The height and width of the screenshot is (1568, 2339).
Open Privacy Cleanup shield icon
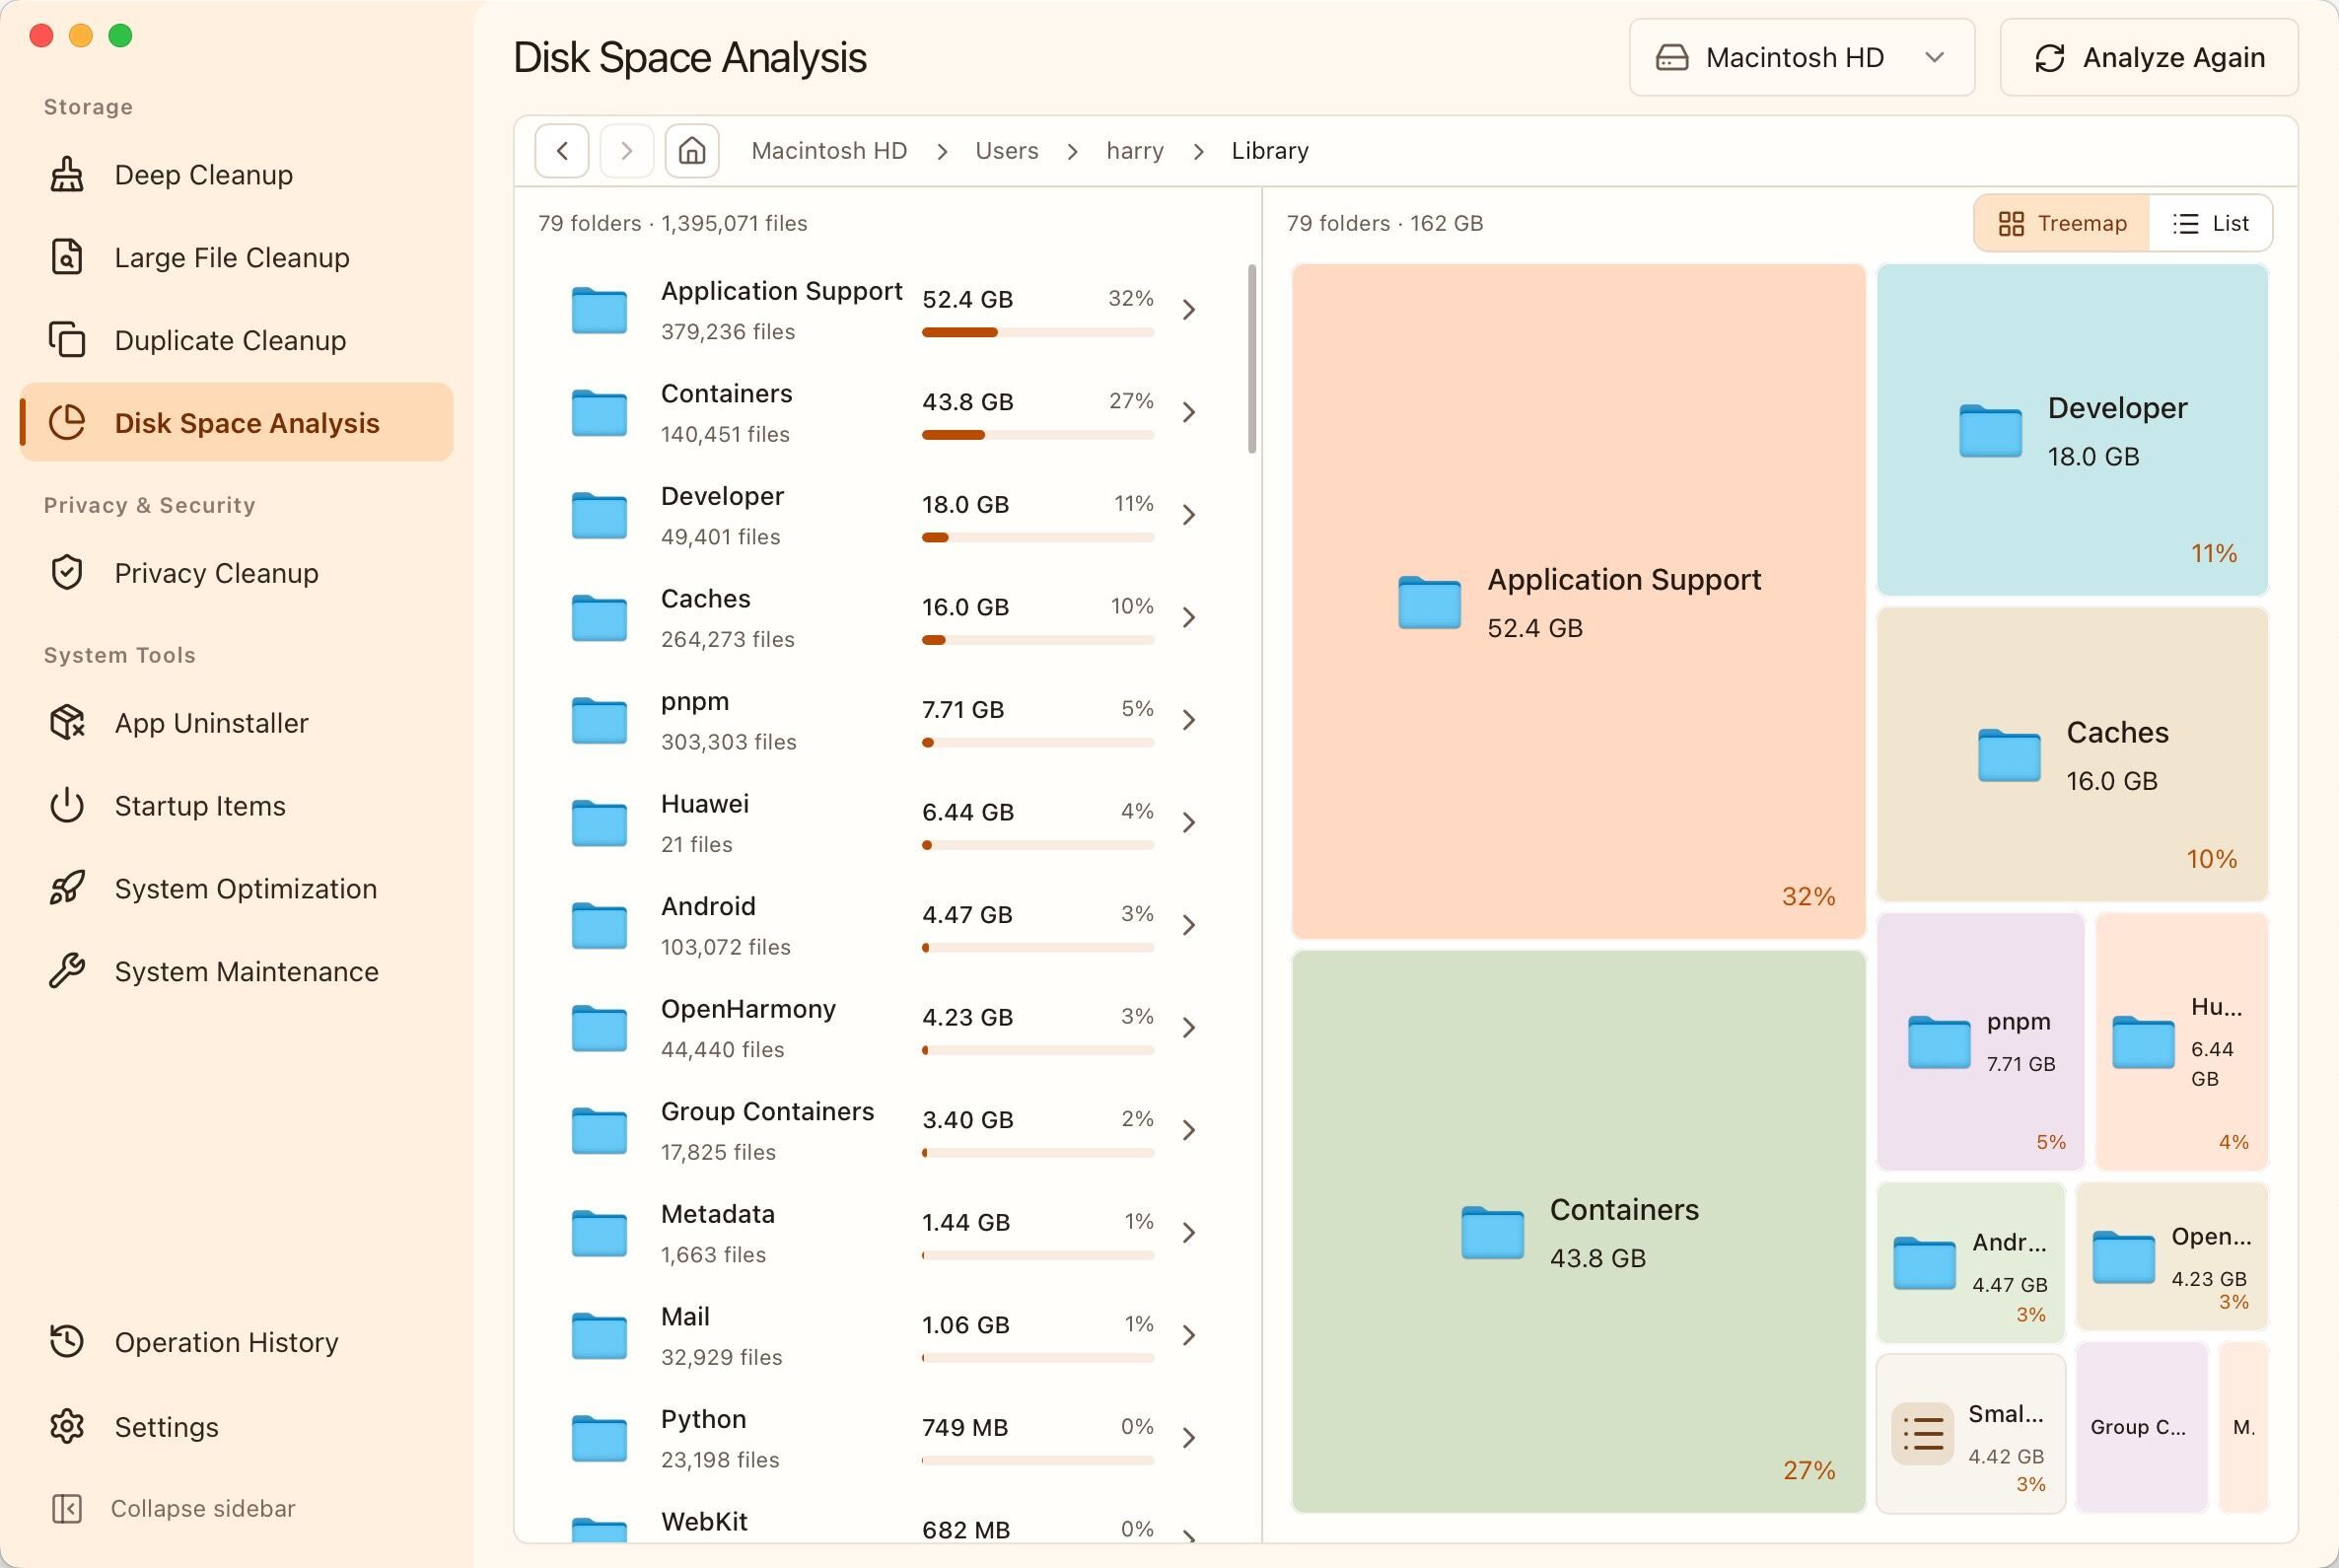pyautogui.click(x=67, y=573)
